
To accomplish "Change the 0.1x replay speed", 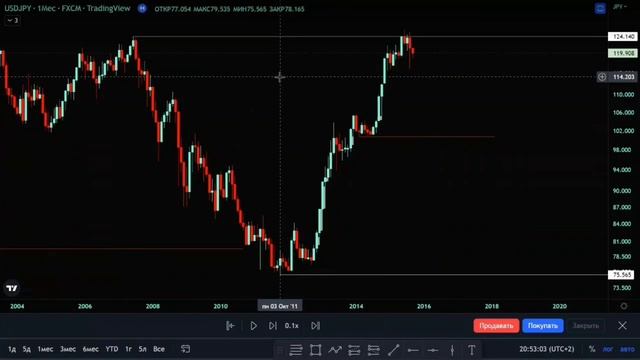I will click(x=291, y=326).
